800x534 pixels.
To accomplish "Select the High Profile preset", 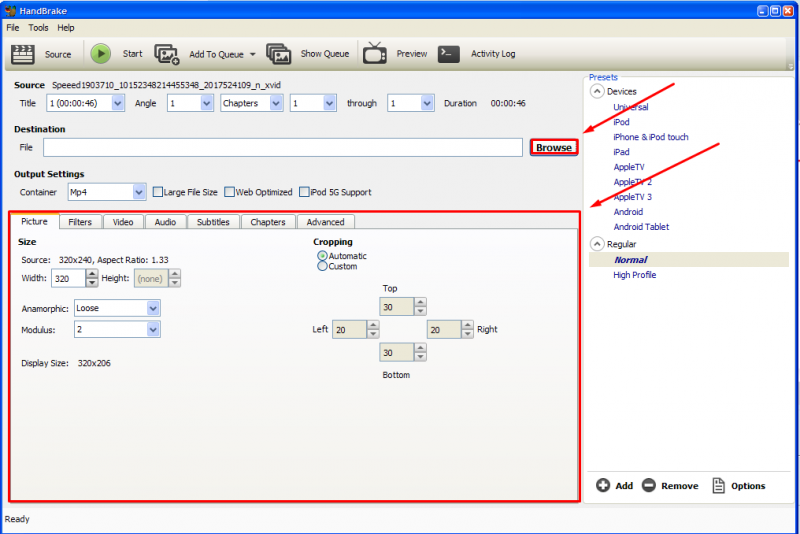I will [634, 275].
